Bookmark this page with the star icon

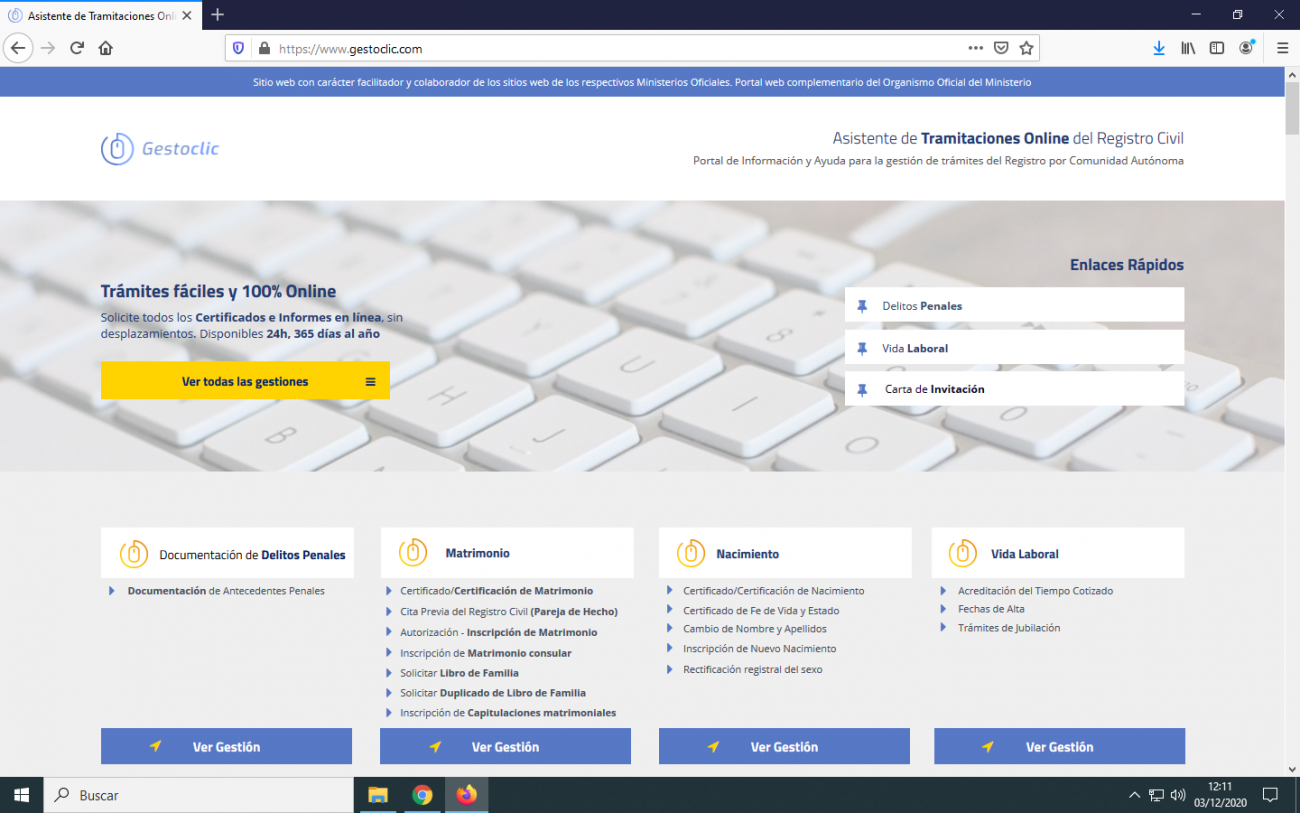click(x=1026, y=48)
